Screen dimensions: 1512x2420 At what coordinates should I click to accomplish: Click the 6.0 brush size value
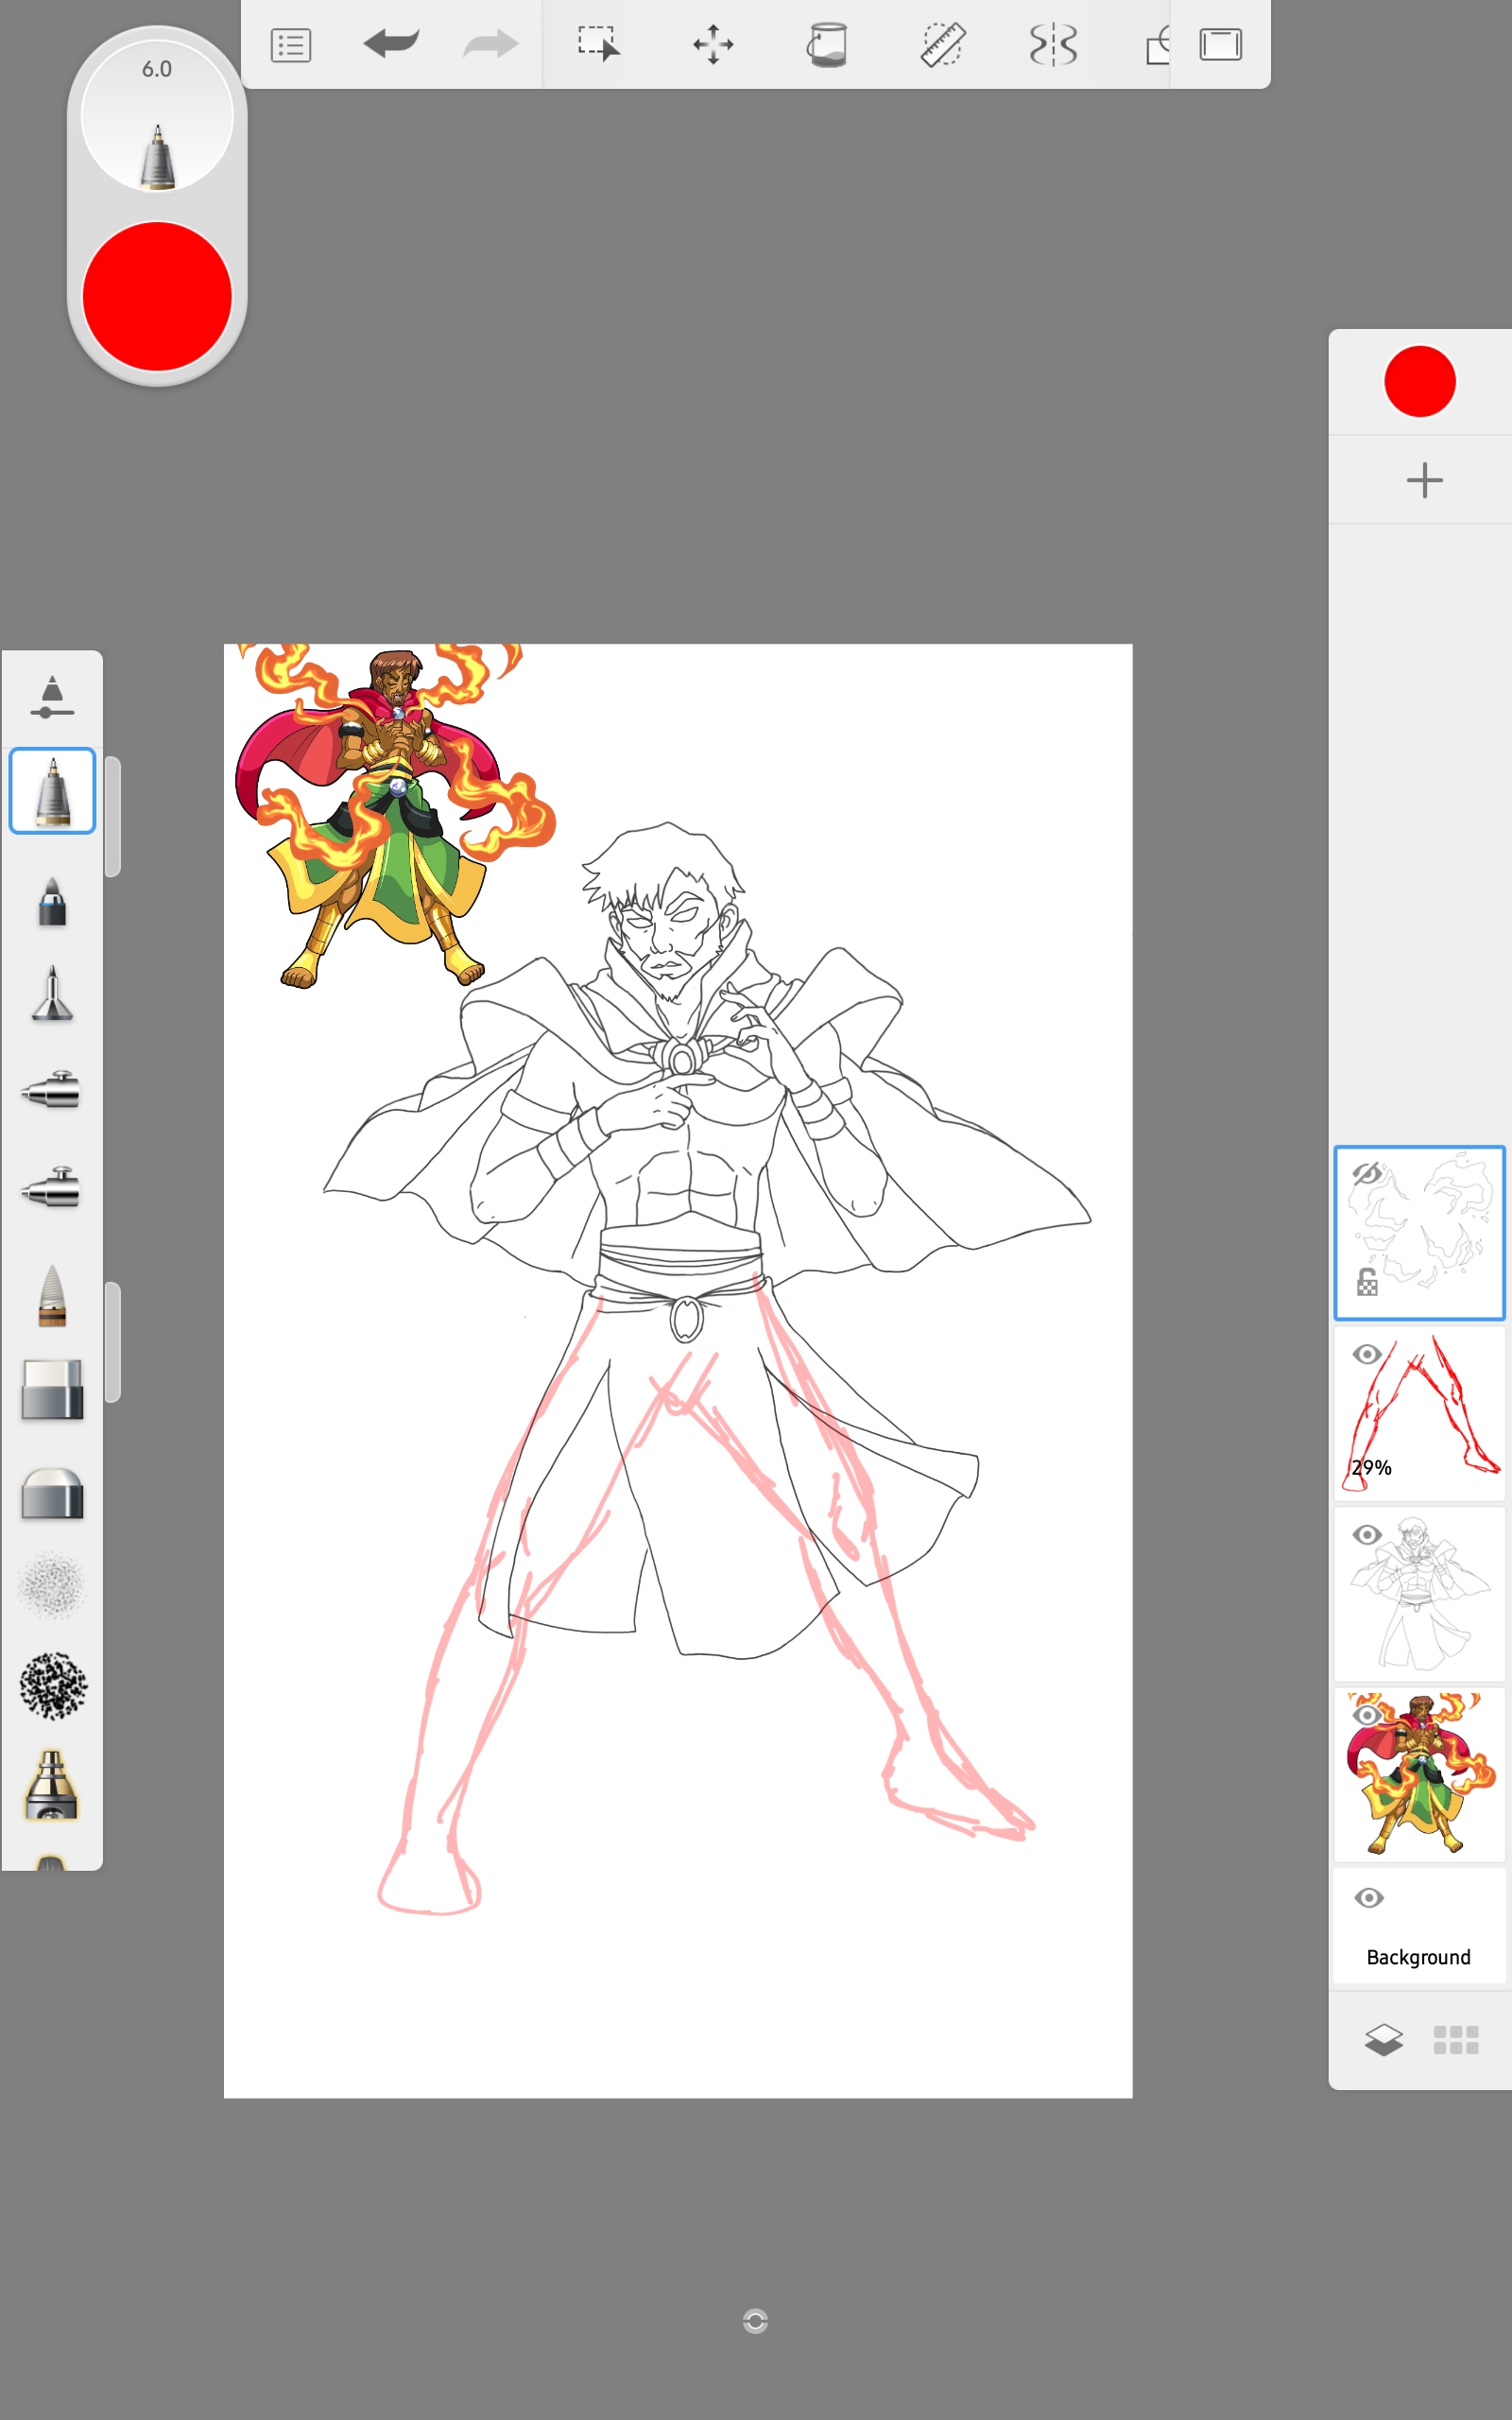coord(157,69)
